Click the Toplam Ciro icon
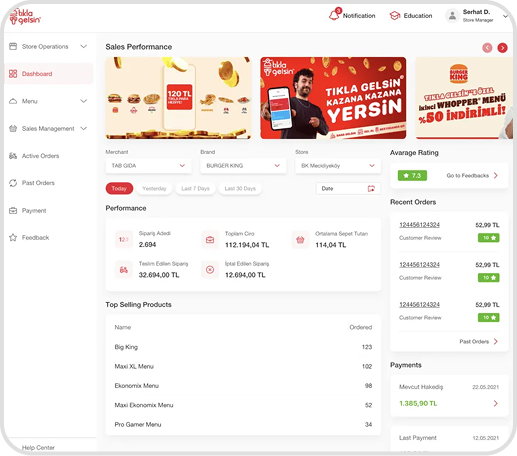This screenshot has width=517, height=456. tap(210, 239)
